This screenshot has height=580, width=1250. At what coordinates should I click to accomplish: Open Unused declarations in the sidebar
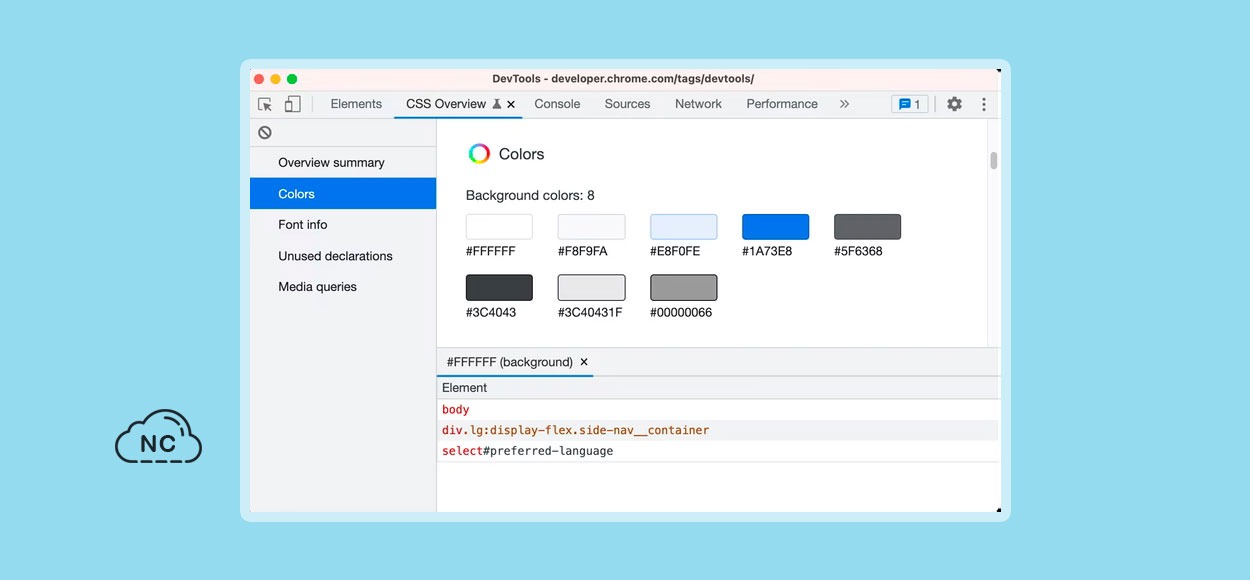[343, 256]
